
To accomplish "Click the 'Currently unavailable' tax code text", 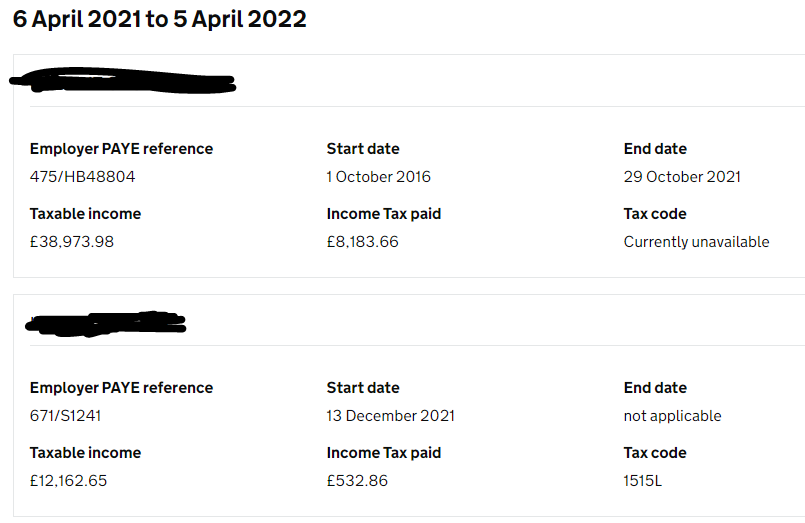I will 696,242.
